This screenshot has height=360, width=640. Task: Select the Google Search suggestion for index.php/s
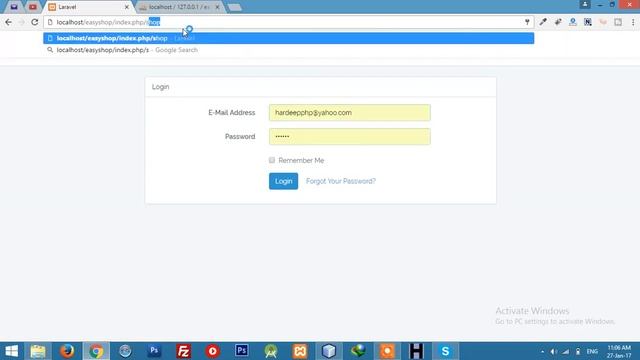point(289,50)
